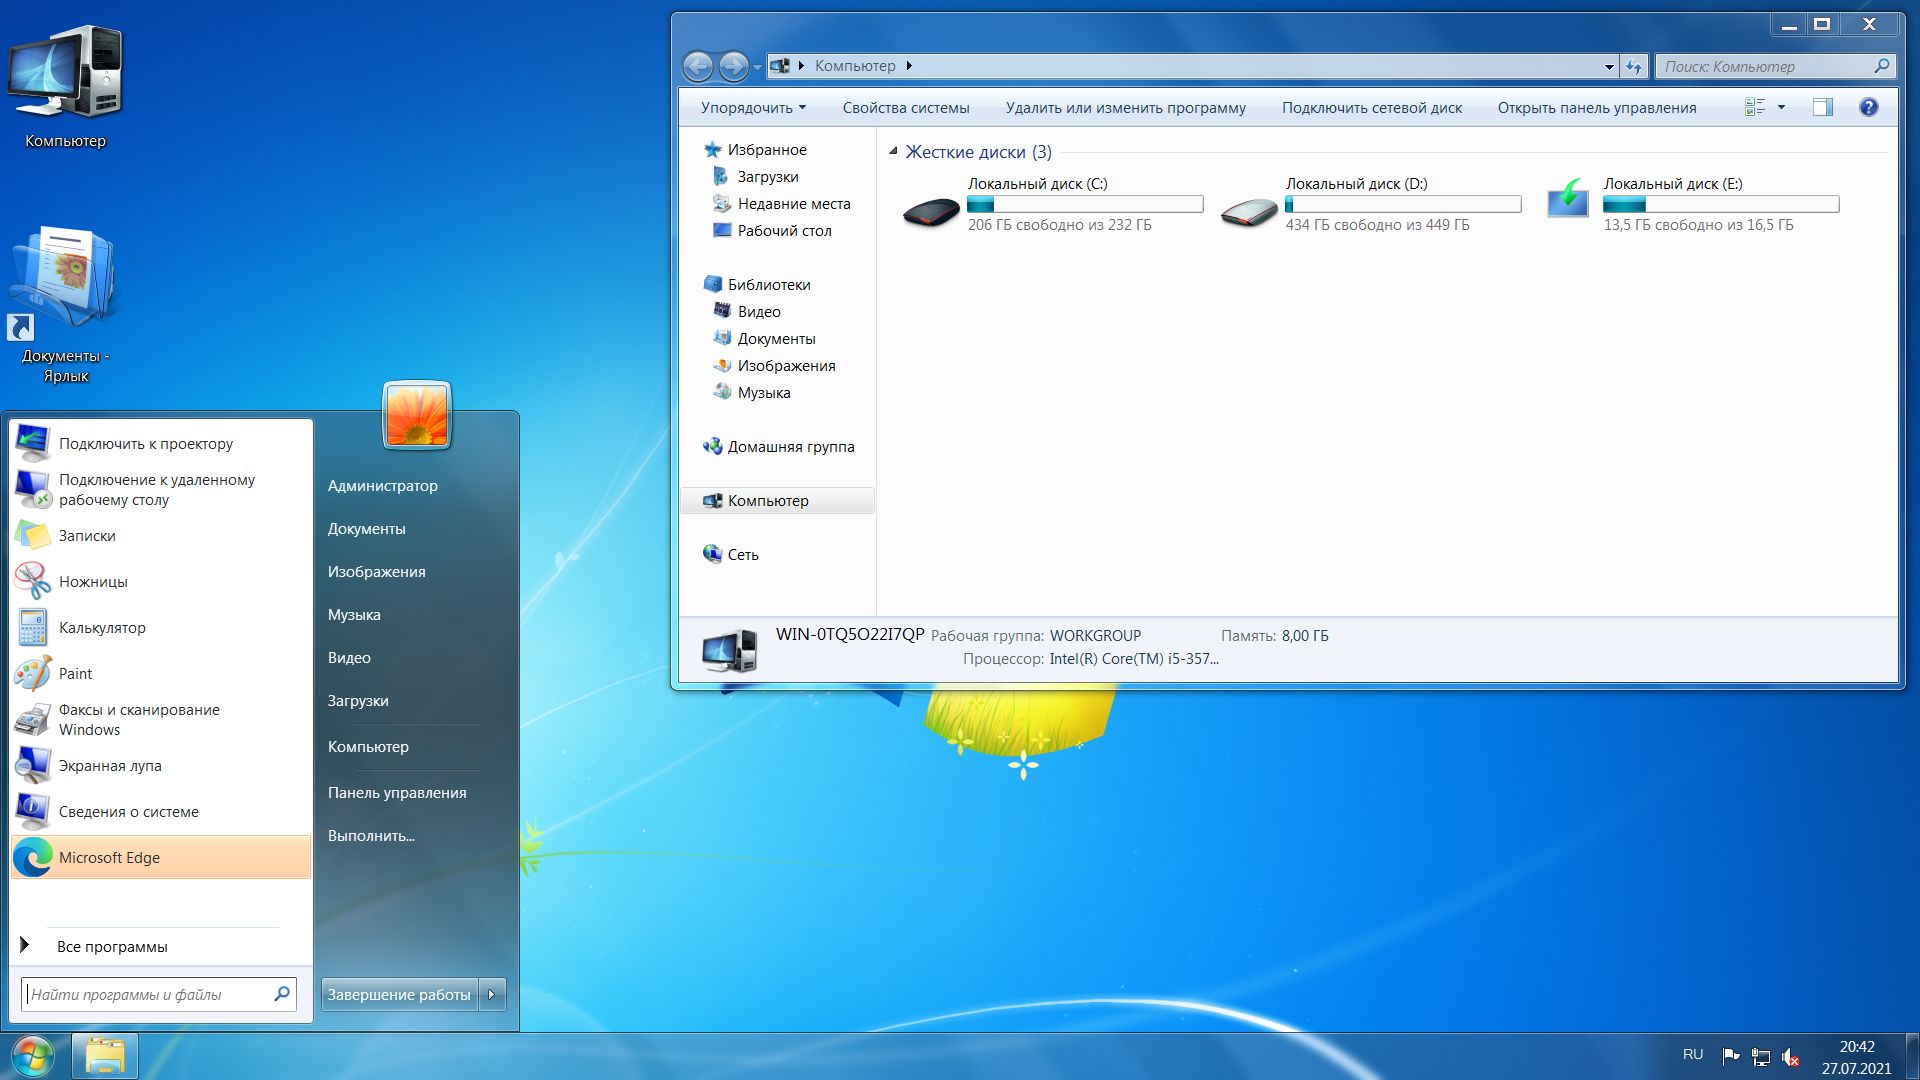1920x1080 pixels.
Task: Click the Windows Start orb button
Action: point(32,1055)
